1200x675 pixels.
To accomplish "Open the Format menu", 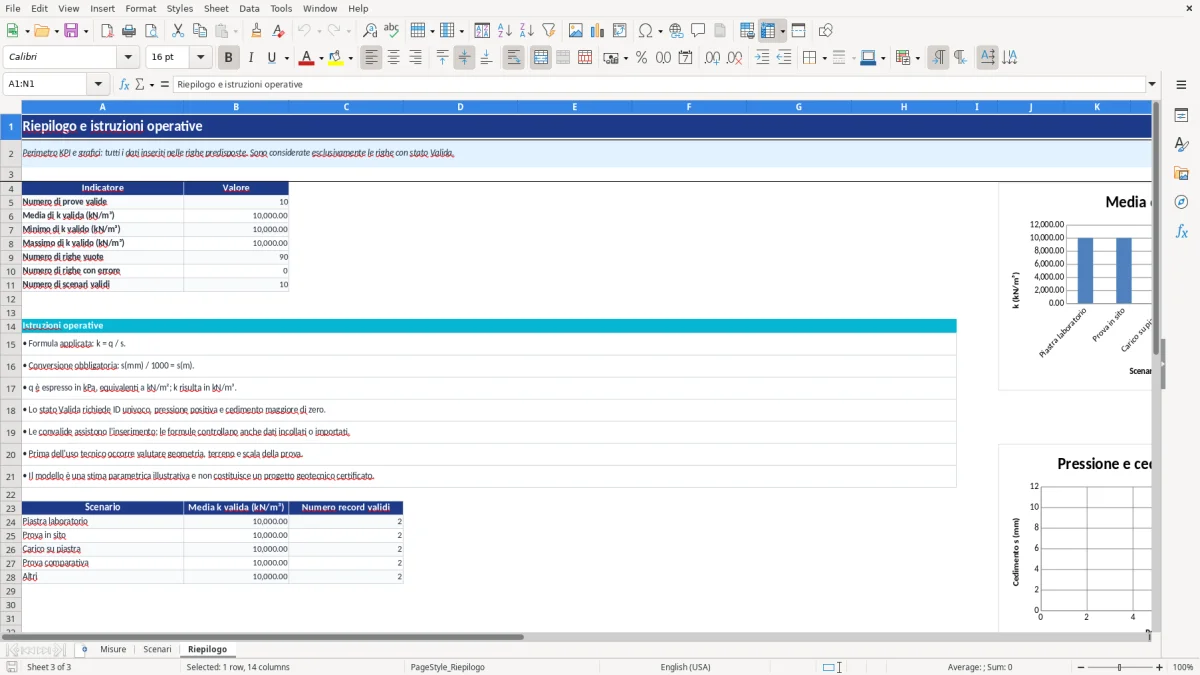I will [140, 8].
